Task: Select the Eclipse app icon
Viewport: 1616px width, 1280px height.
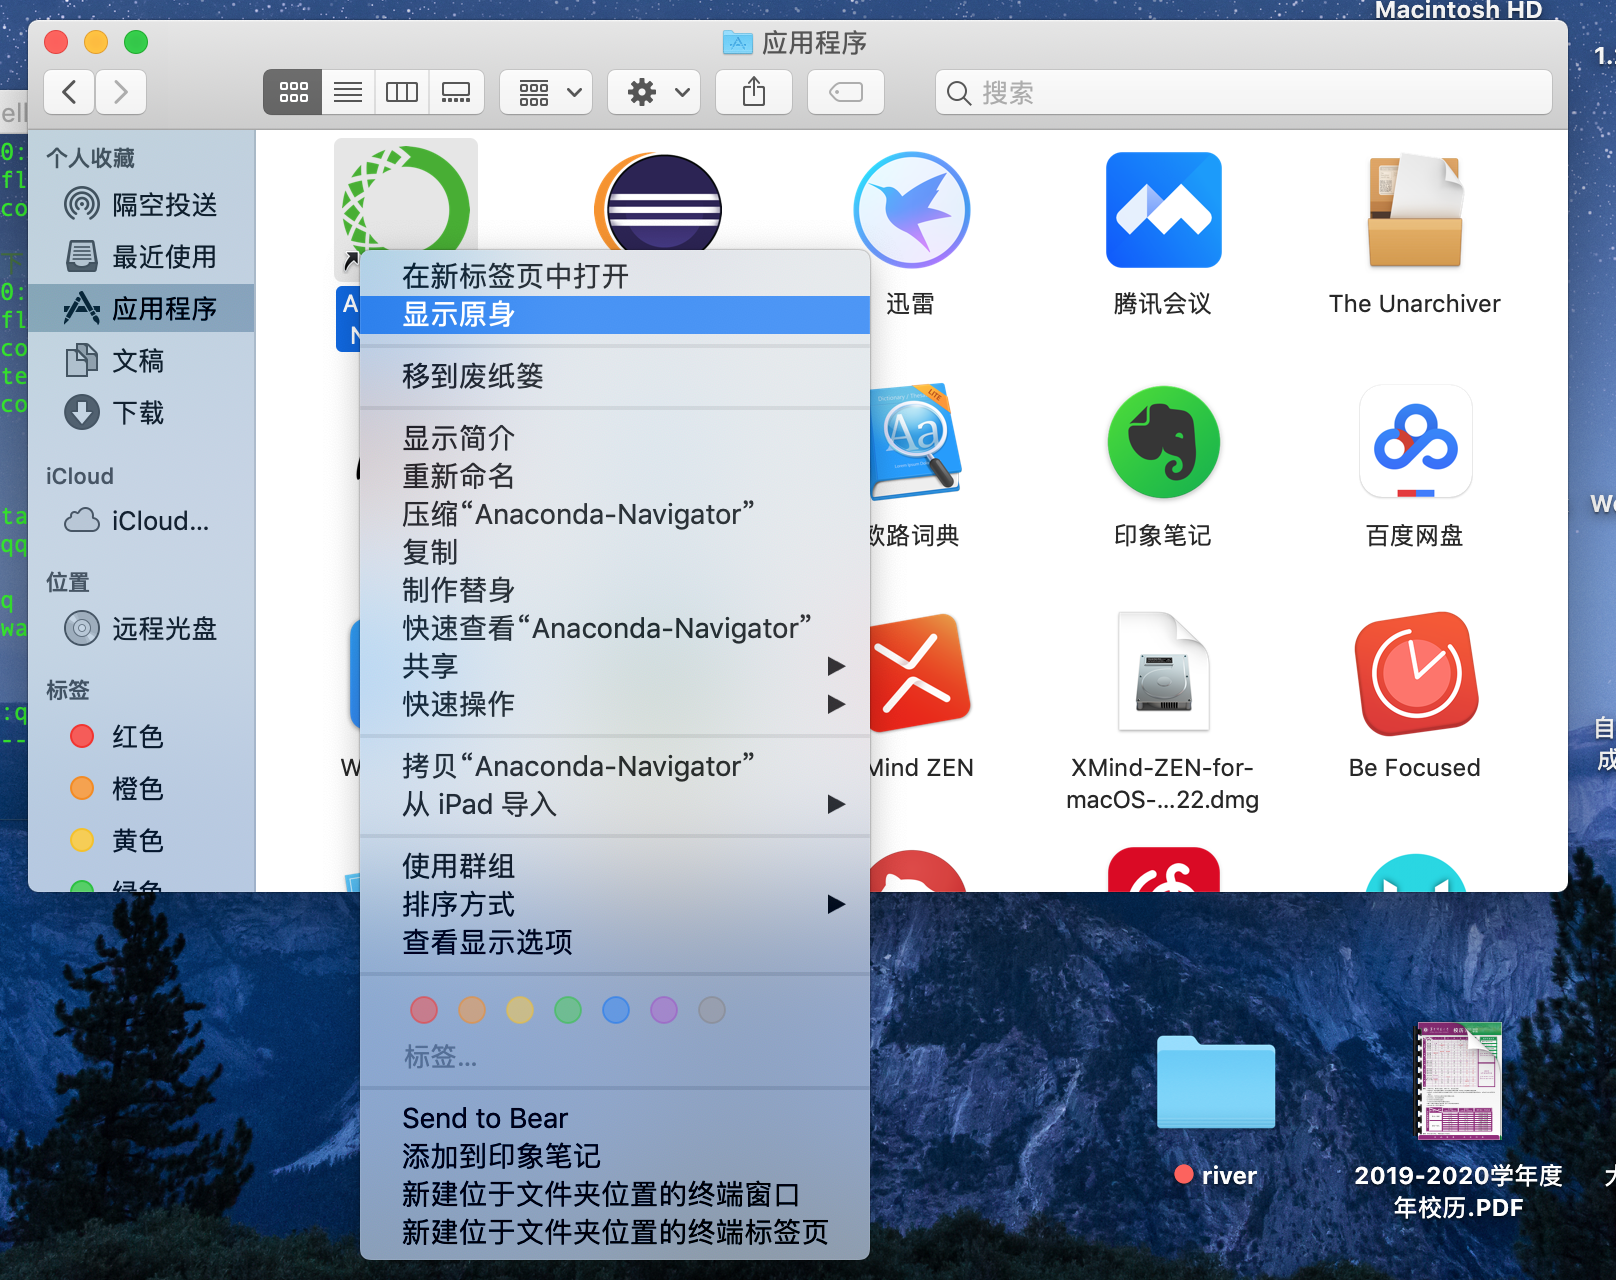Action: coord(659,201)
